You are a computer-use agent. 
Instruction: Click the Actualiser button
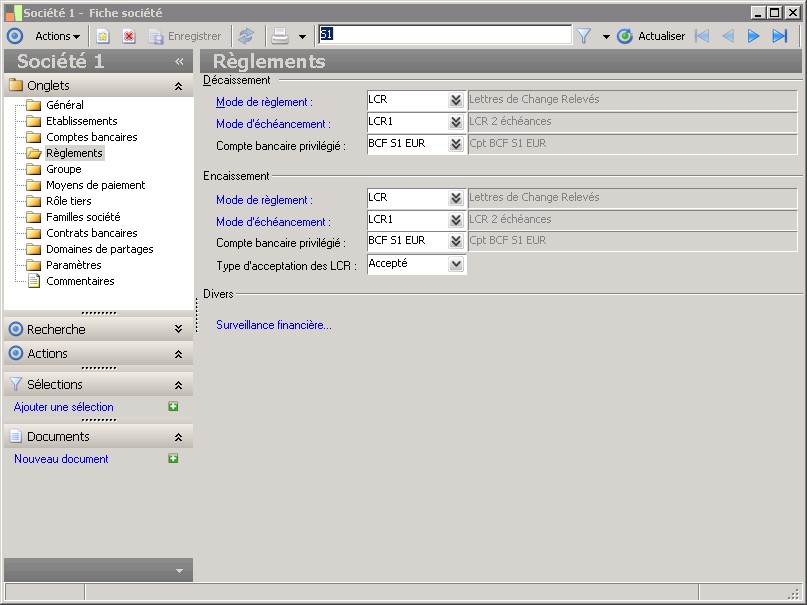(651, 36)
